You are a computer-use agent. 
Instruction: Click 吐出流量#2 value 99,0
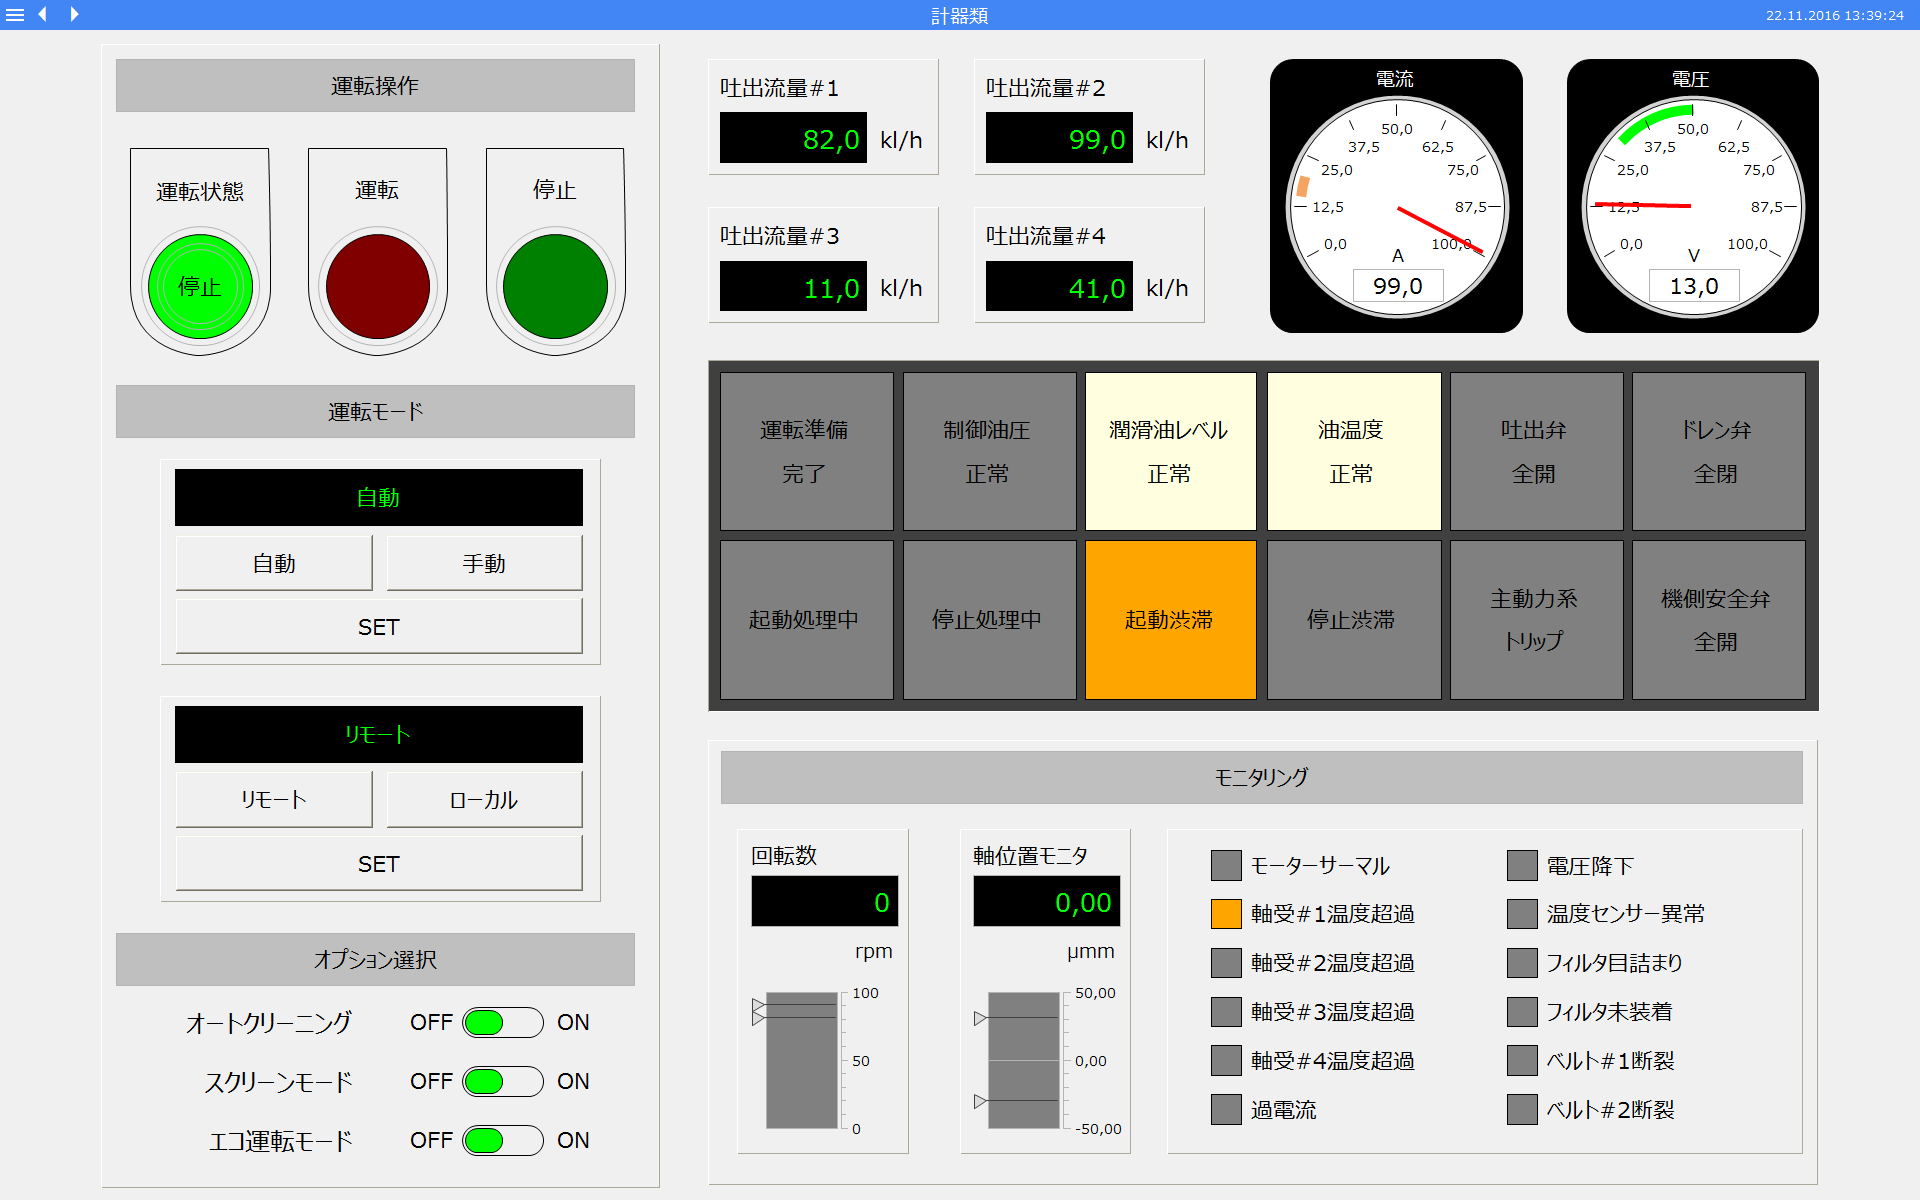tap(1059, 138)
